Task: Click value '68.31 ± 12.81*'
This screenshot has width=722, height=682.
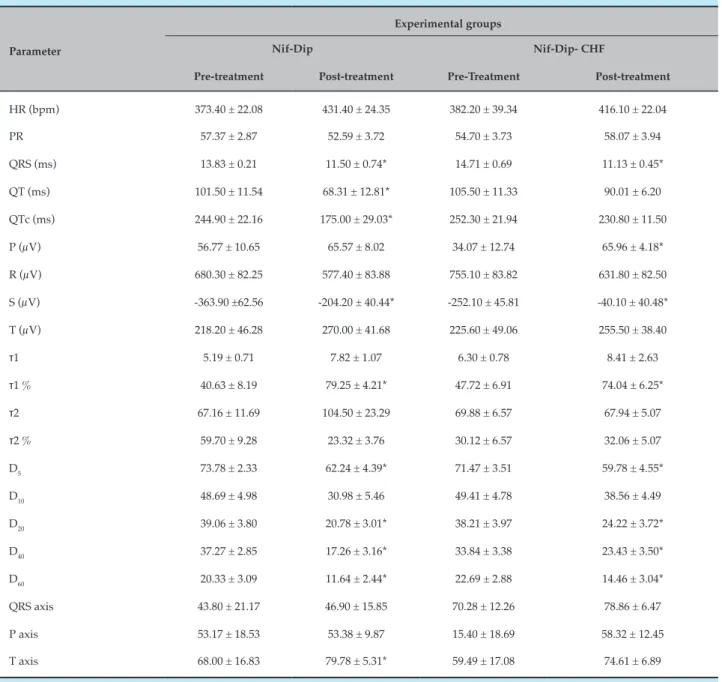Action: (356, 192)
